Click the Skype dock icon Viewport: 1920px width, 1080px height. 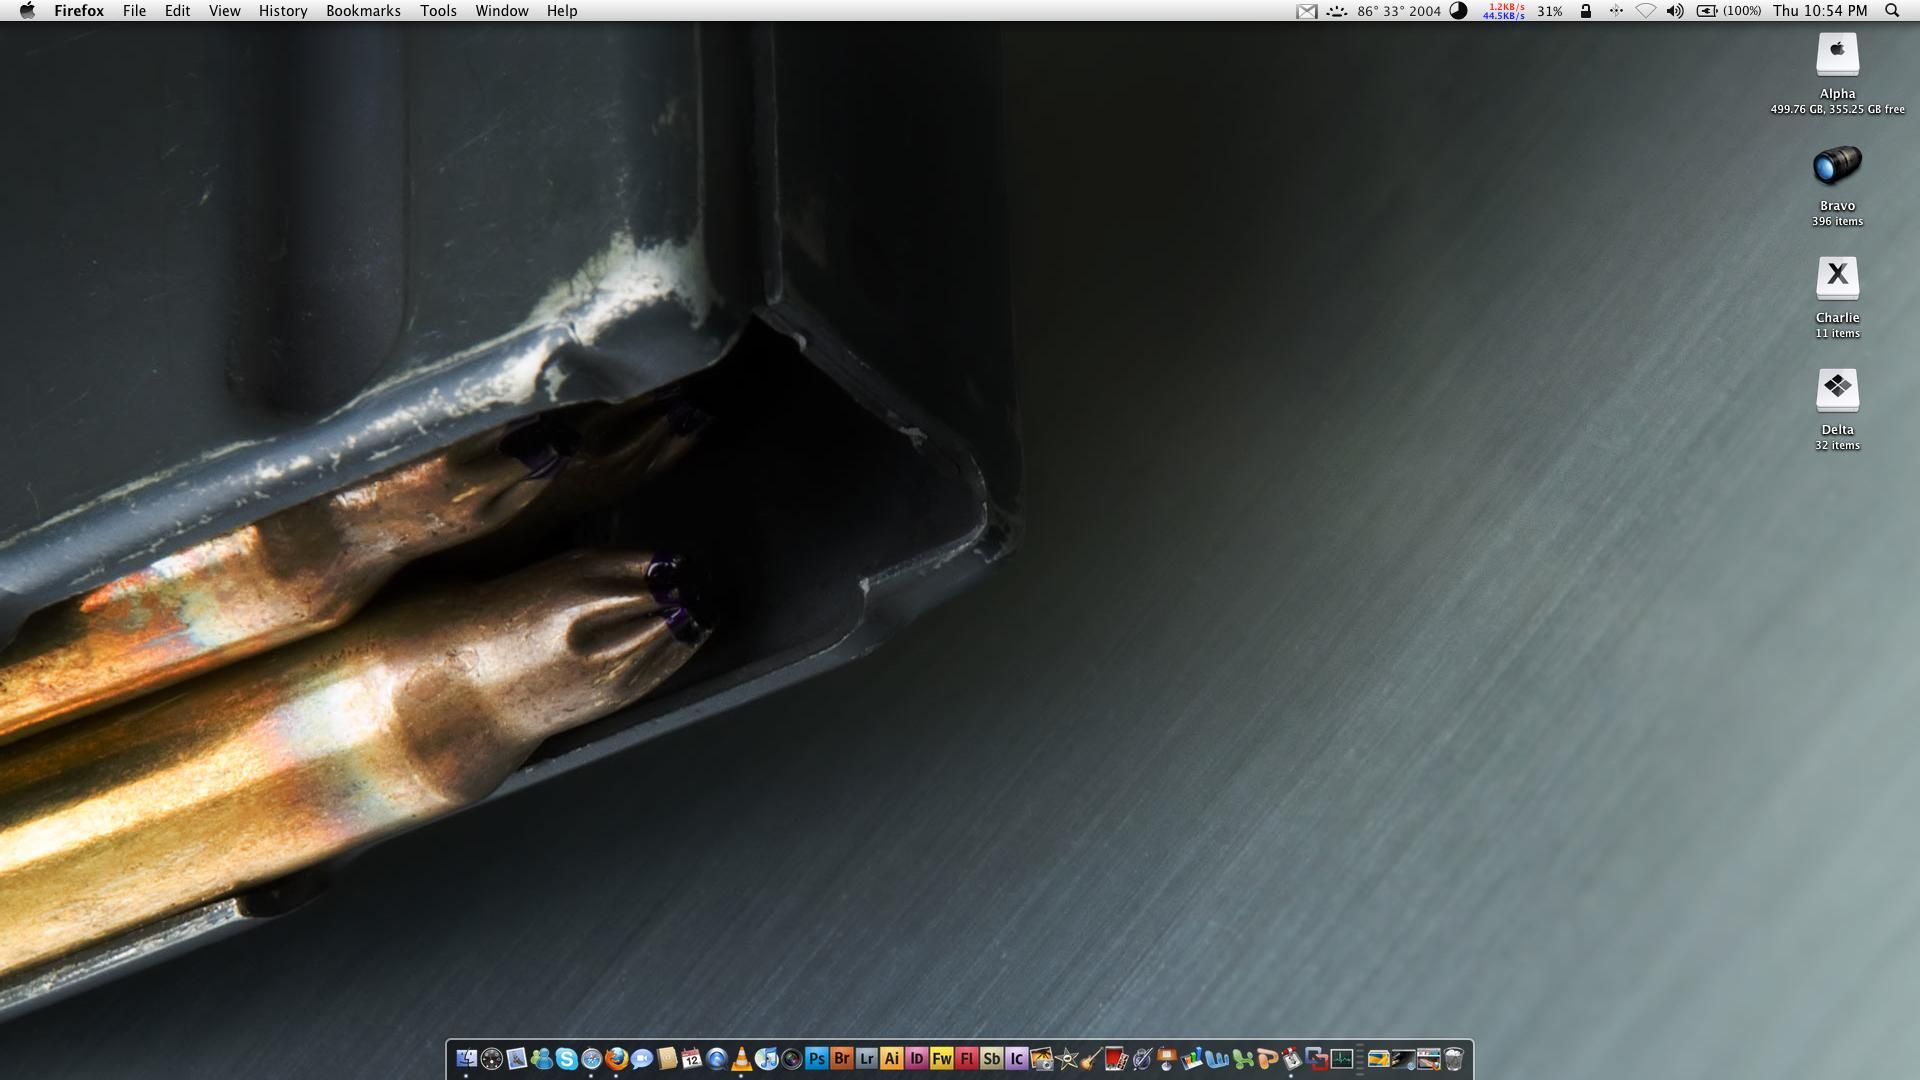[x=566, y=1058]
